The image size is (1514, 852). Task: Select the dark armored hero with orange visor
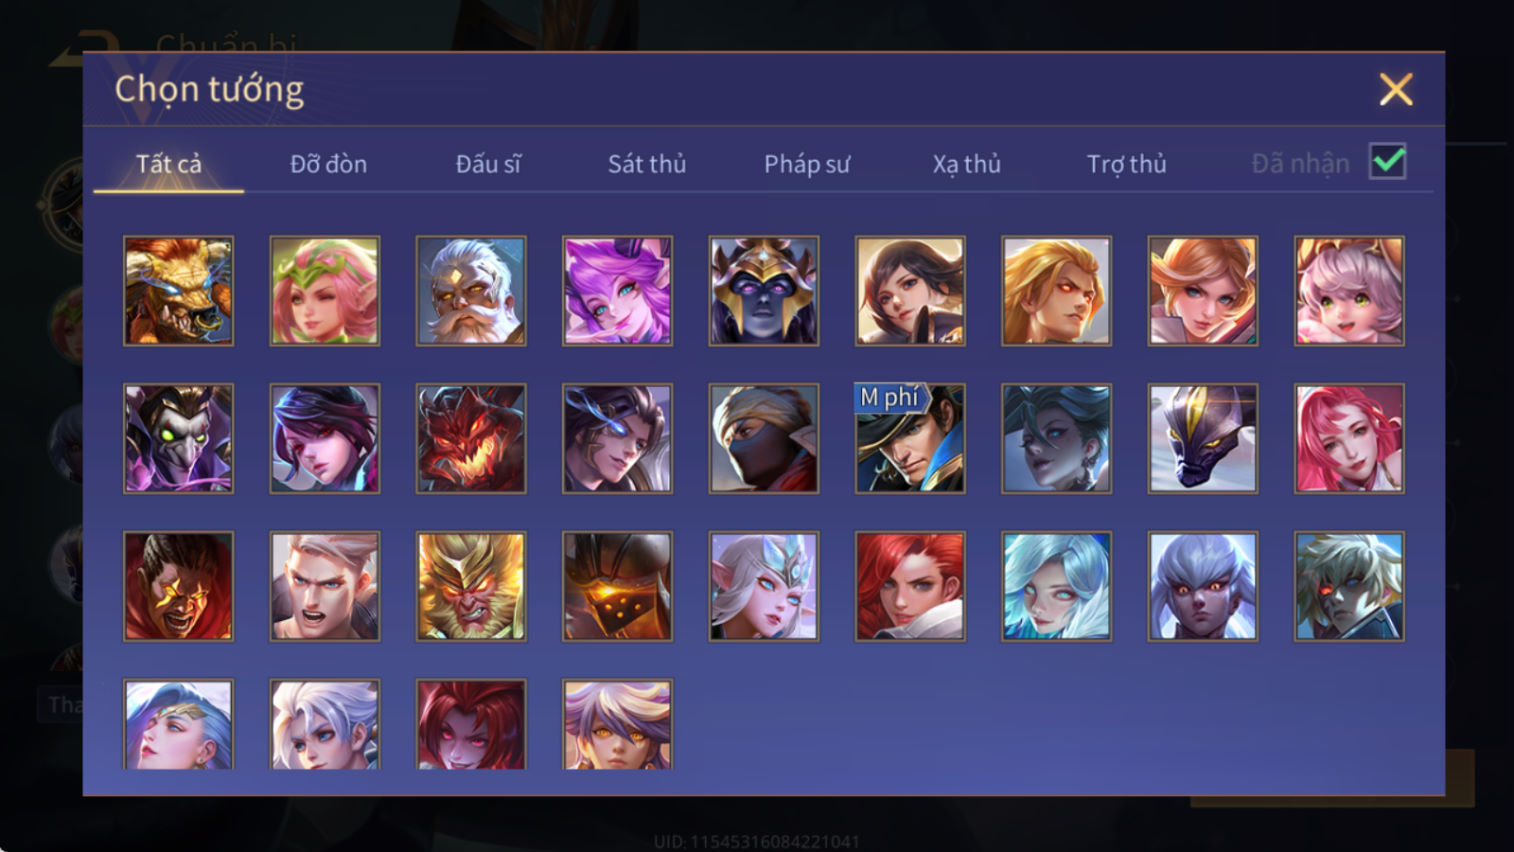[x=617, y=586]
